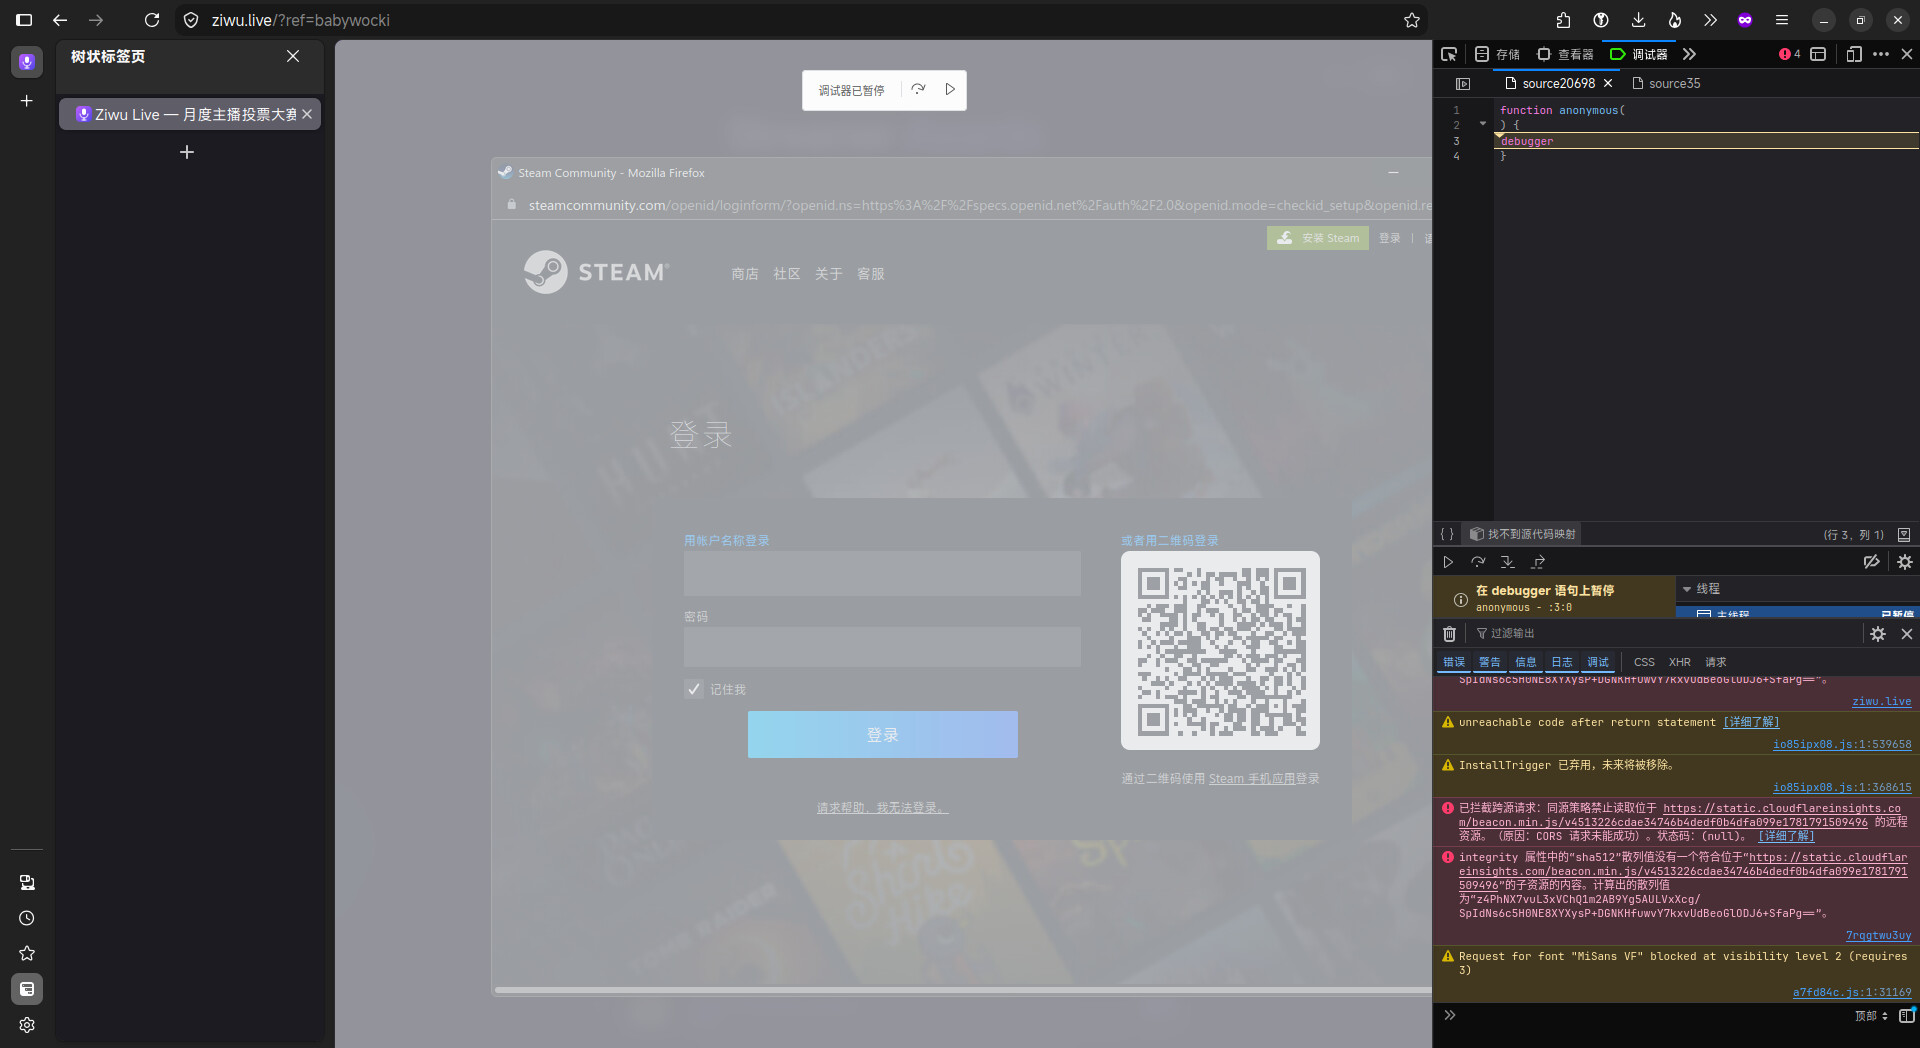Step into next function call
The height and width of the screenshot is (1048, 1920).
point(1508,562)
